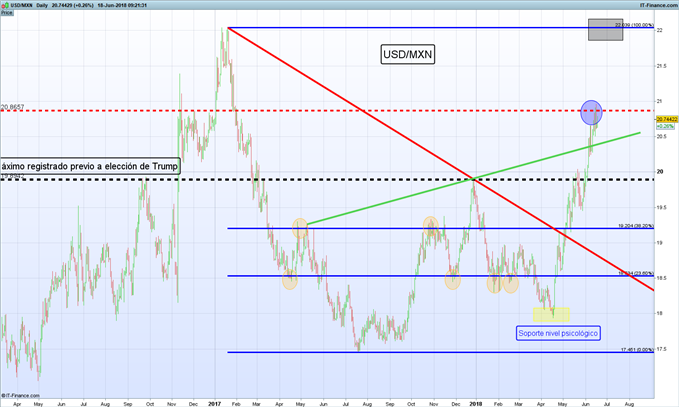Select the gray rectangle near 22 level
The height and width of the screenshot is (407, 679).
click(605, 29)
